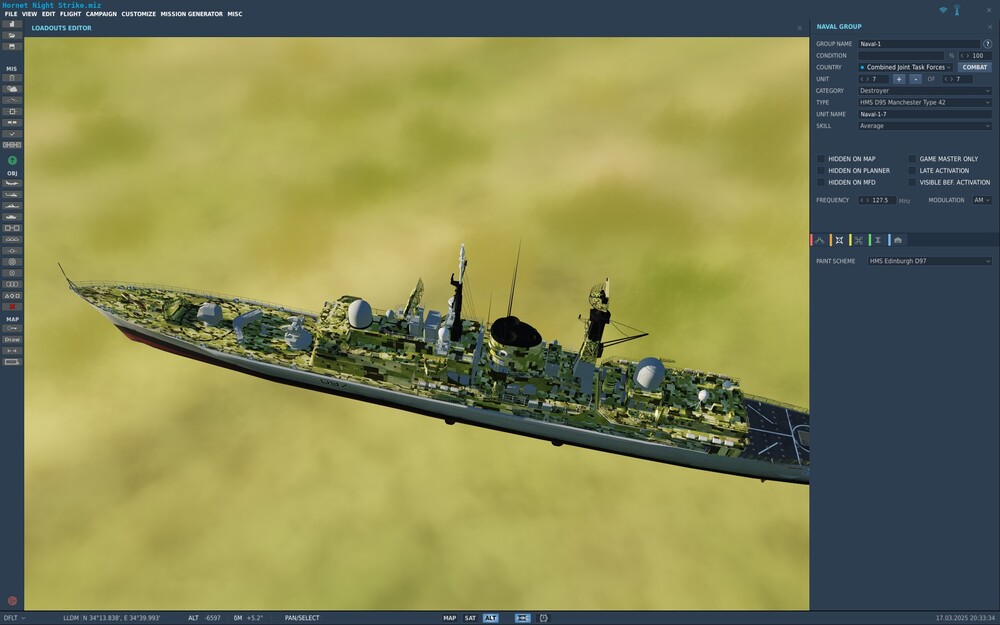The image size is (1000, 625).
Task: Click the distance ruler icon under Draw
Action: click(12, 351)
